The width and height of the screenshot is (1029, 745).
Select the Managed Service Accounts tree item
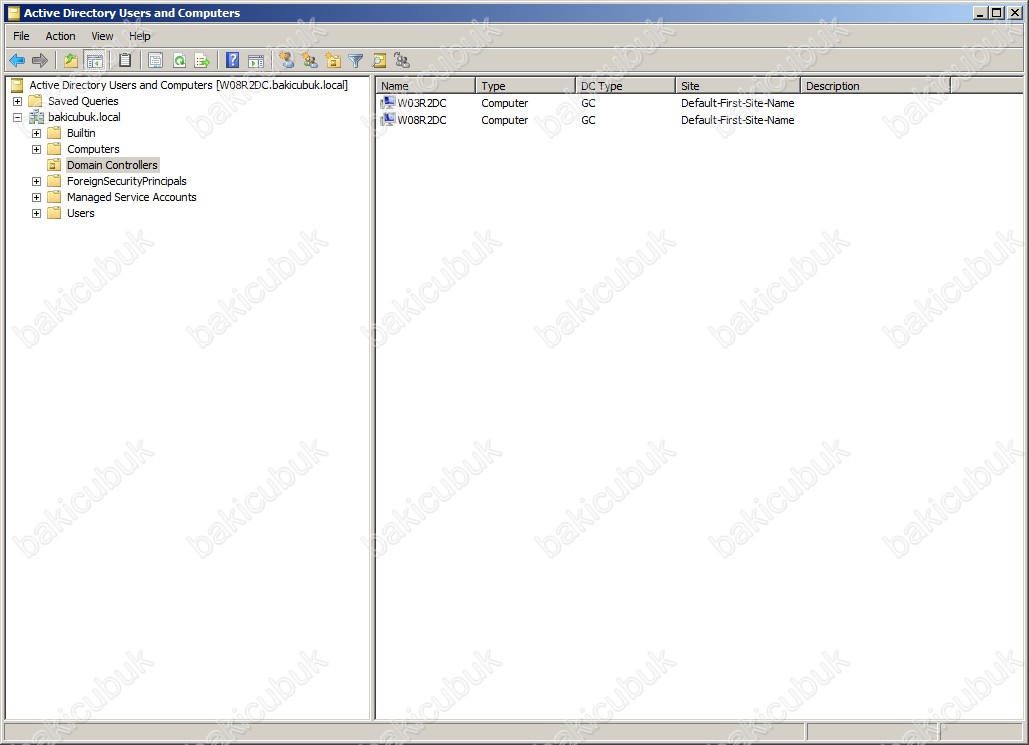pyautogui.click(x=132, y=197)
